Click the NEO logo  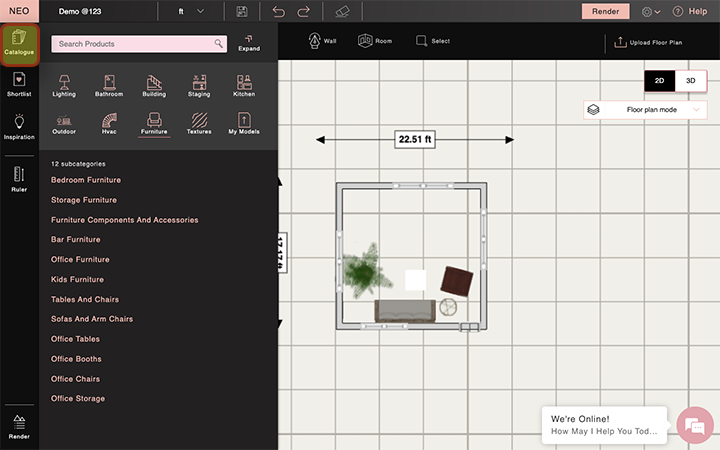tap(19, 11)
